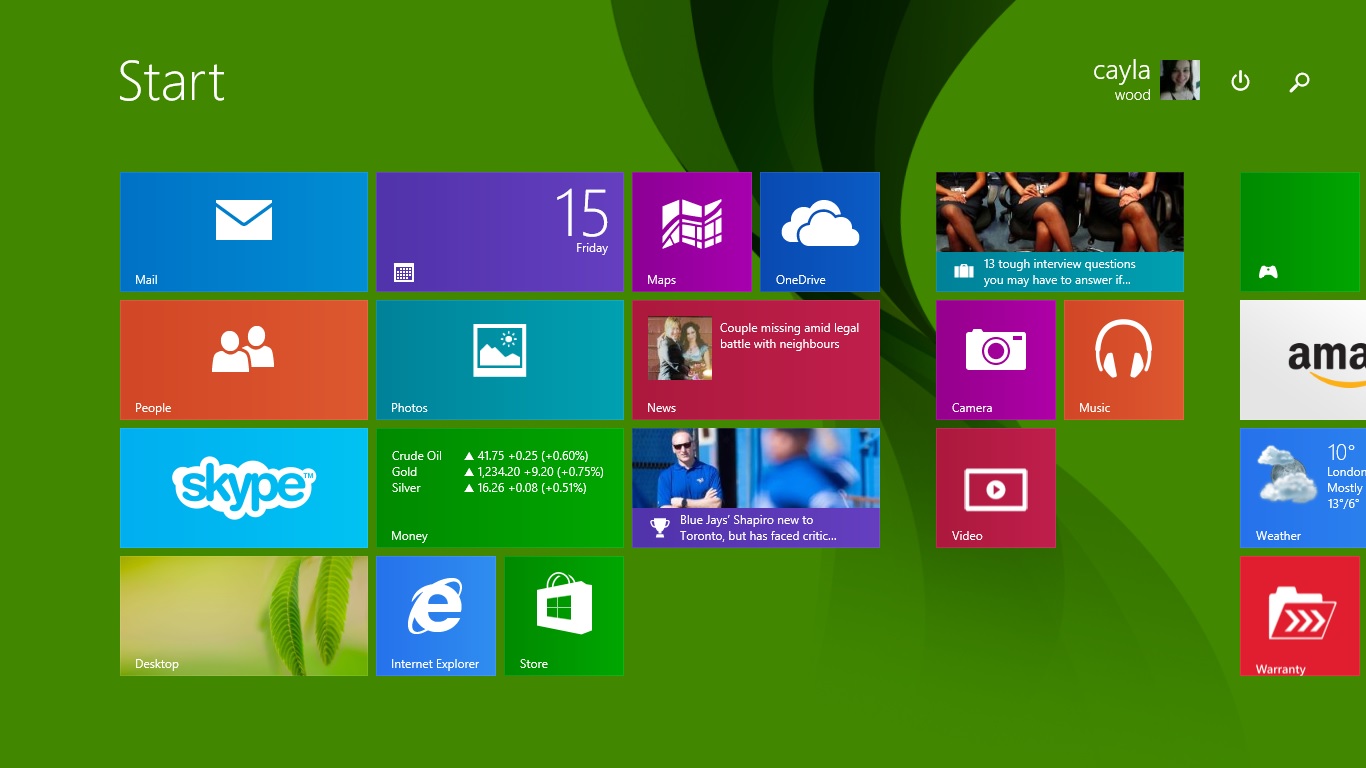Click the trophy icon on the sports tile

(660, 527)
